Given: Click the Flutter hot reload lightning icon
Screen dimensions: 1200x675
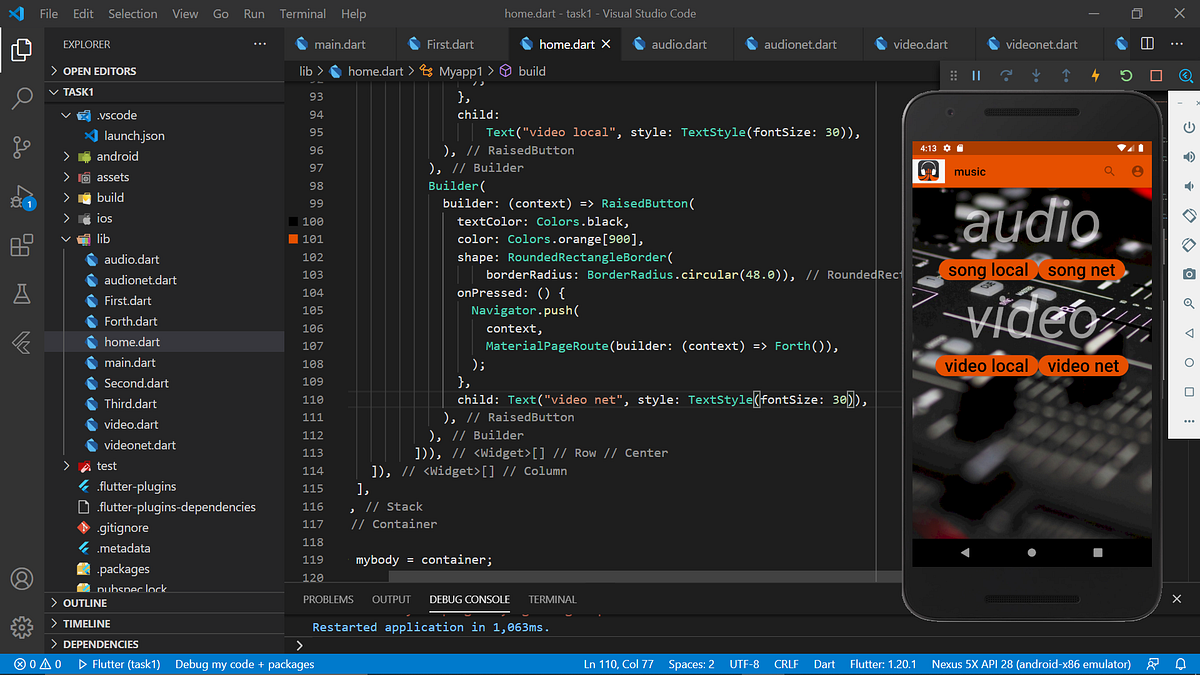Looking at the screenshot, I should tap(1096, 76).
